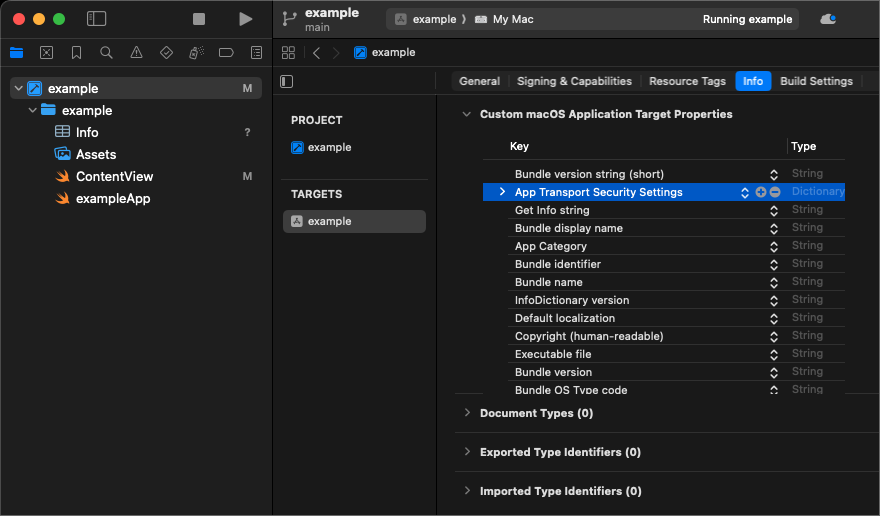Expand App Transport Security Settings row
Screen dimensions: 880x516
tap(502, 192)
